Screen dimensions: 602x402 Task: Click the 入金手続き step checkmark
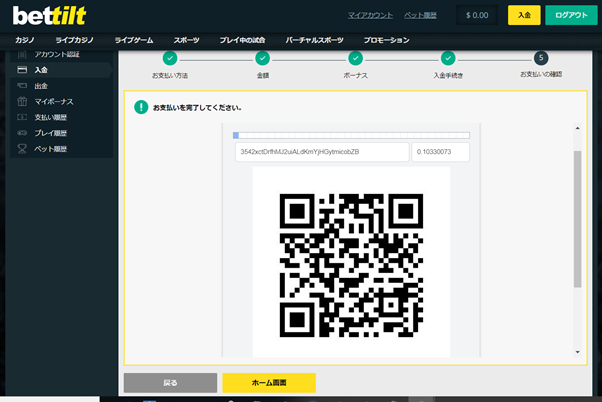coord(448,58)
